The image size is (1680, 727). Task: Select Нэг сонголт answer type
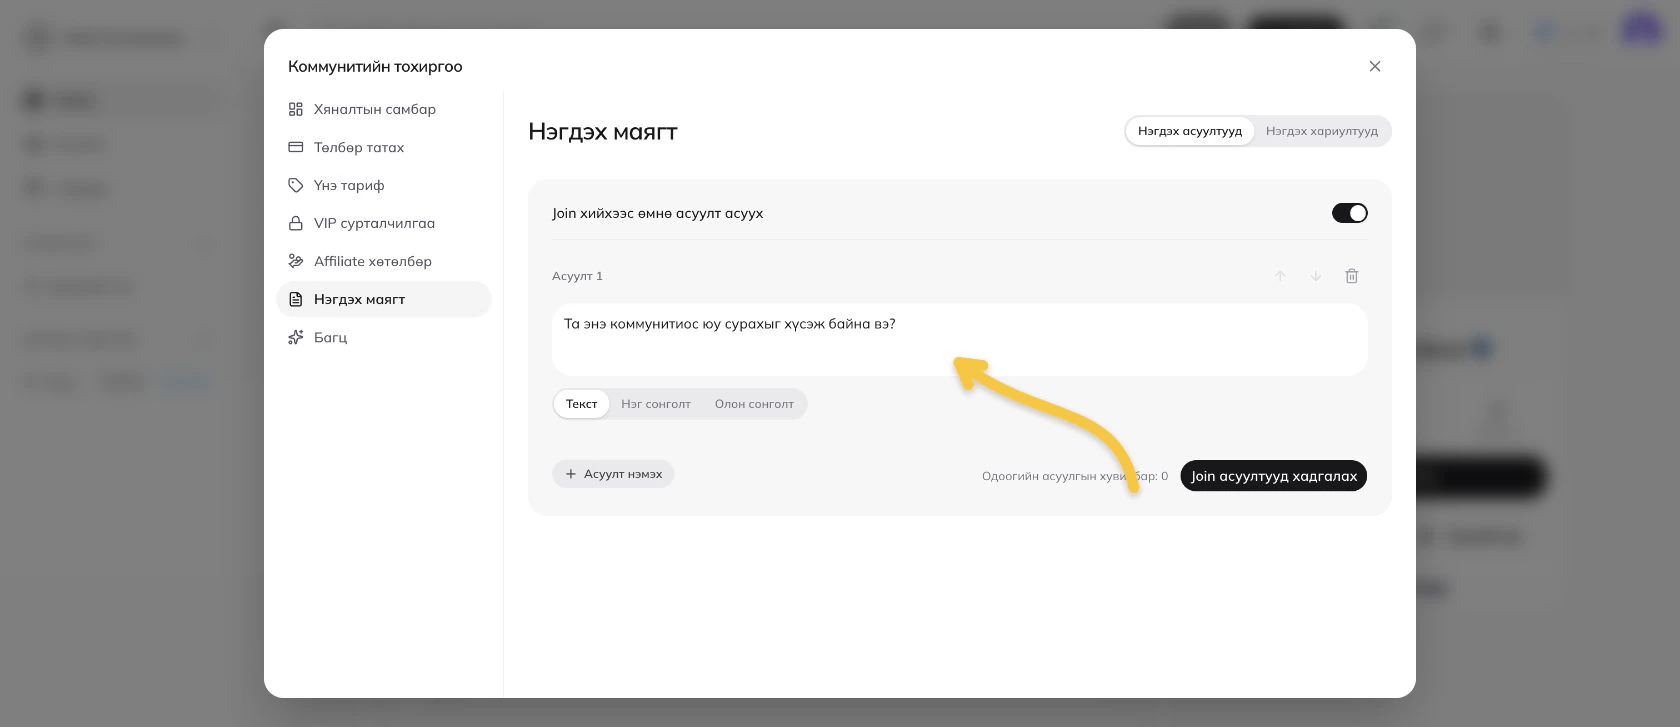pyautogui.click(x=656, y=404)
